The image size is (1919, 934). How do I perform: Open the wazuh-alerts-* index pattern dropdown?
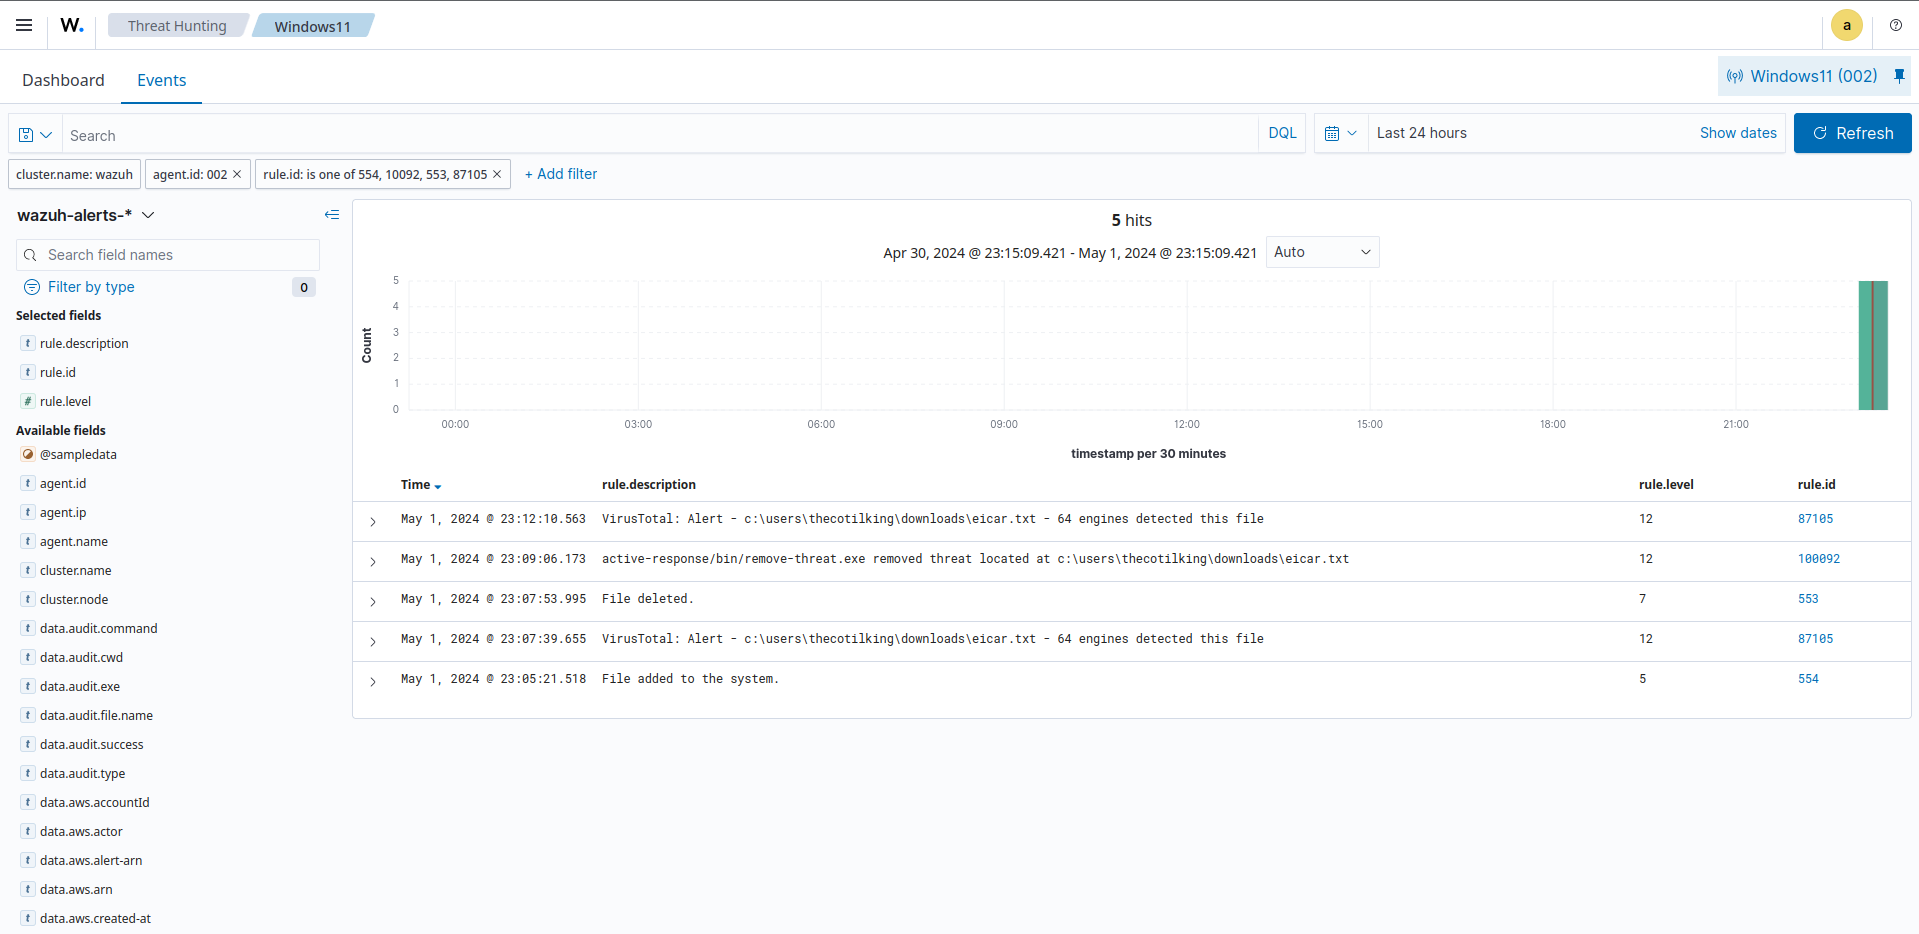(86, 215)
